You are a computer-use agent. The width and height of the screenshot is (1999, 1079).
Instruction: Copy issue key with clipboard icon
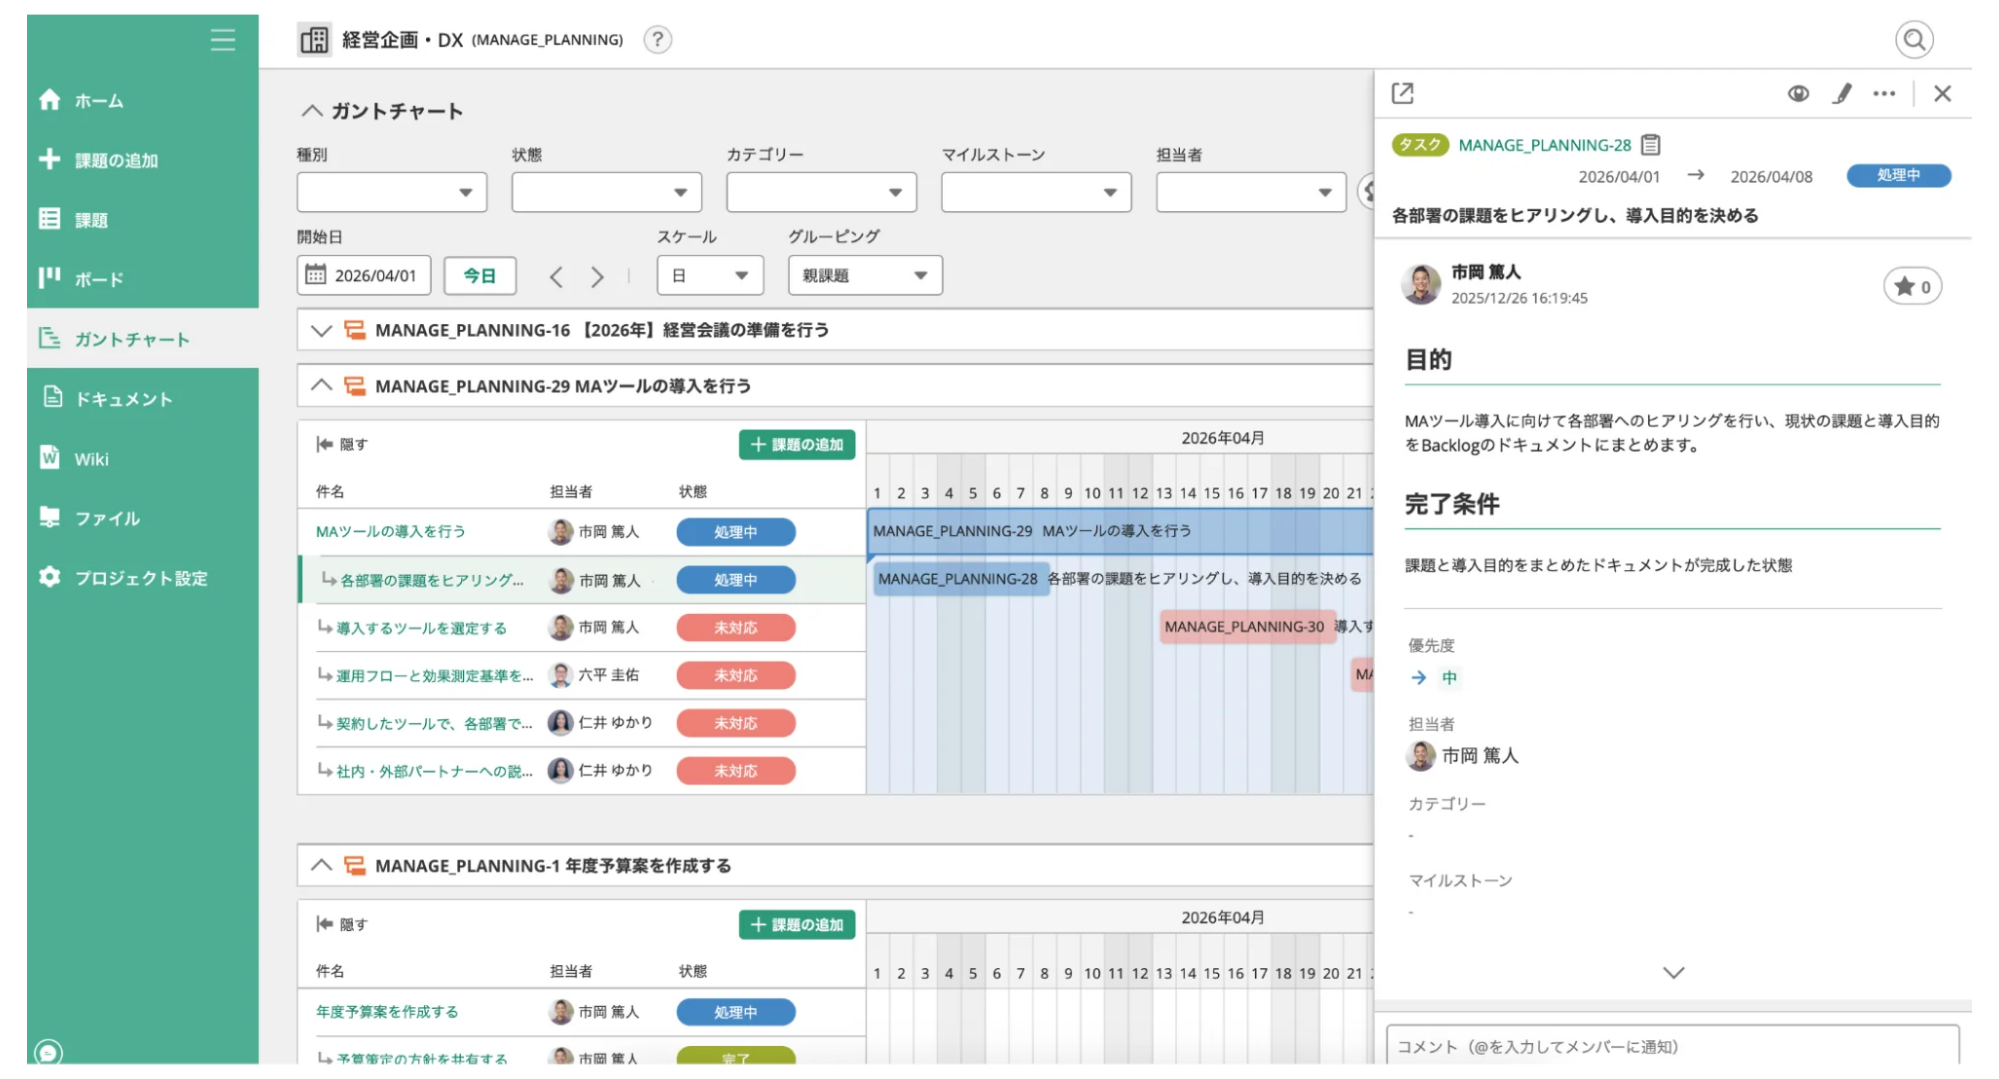point(1651,145)
